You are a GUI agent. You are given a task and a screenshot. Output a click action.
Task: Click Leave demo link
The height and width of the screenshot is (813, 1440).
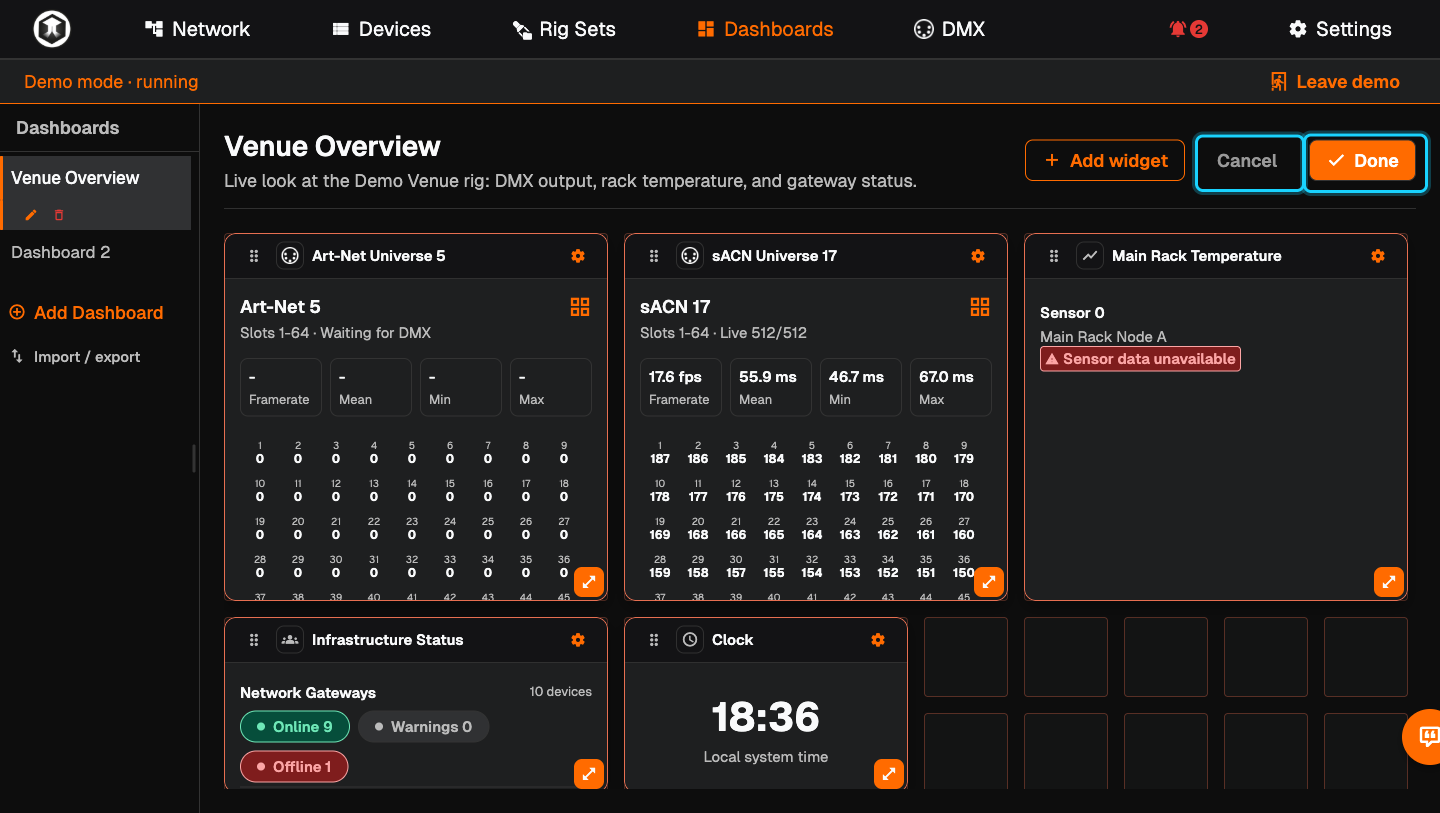click(1335, 82)
